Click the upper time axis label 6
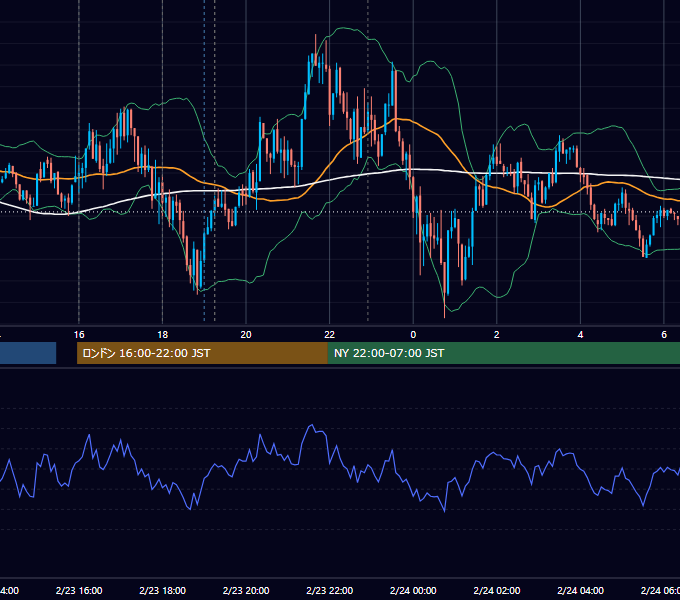This screenshot has width=680, height=600. [664, 335]
